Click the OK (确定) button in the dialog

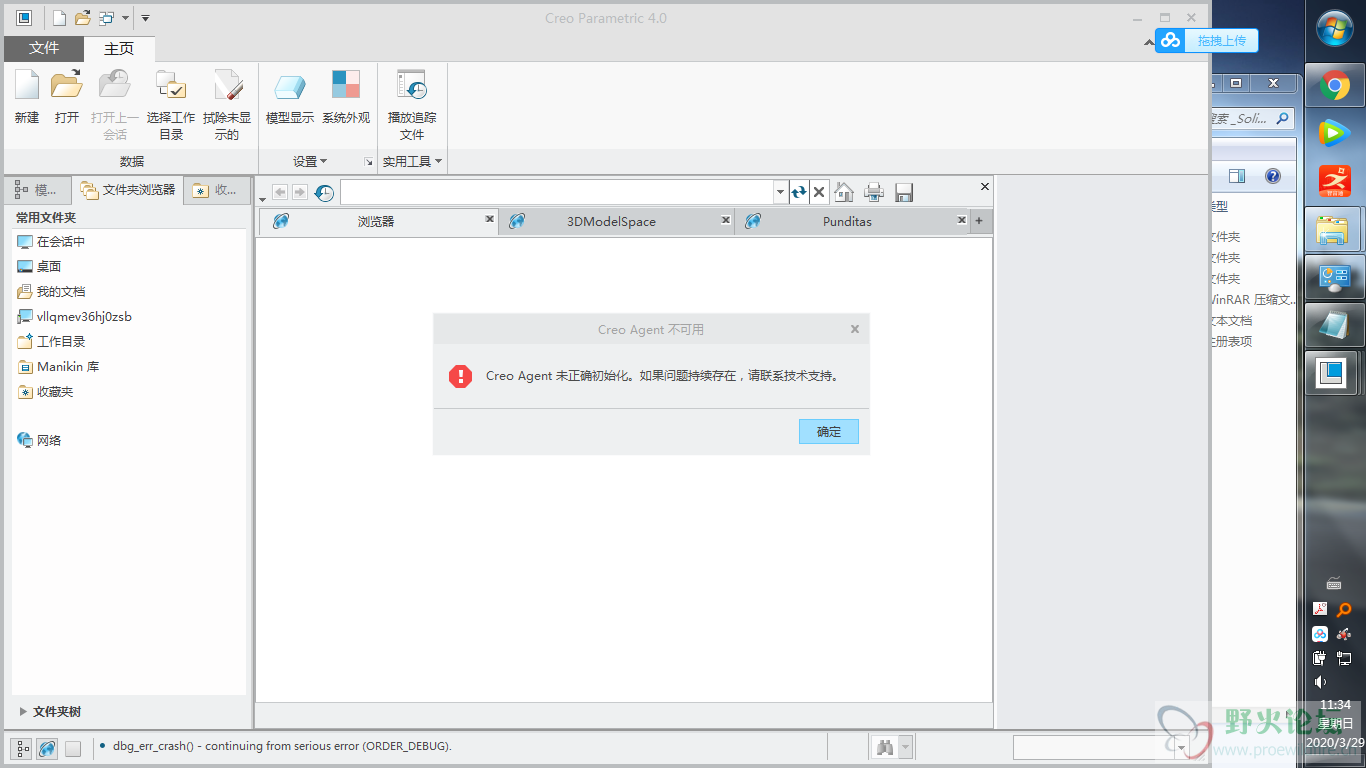point(829,431)
